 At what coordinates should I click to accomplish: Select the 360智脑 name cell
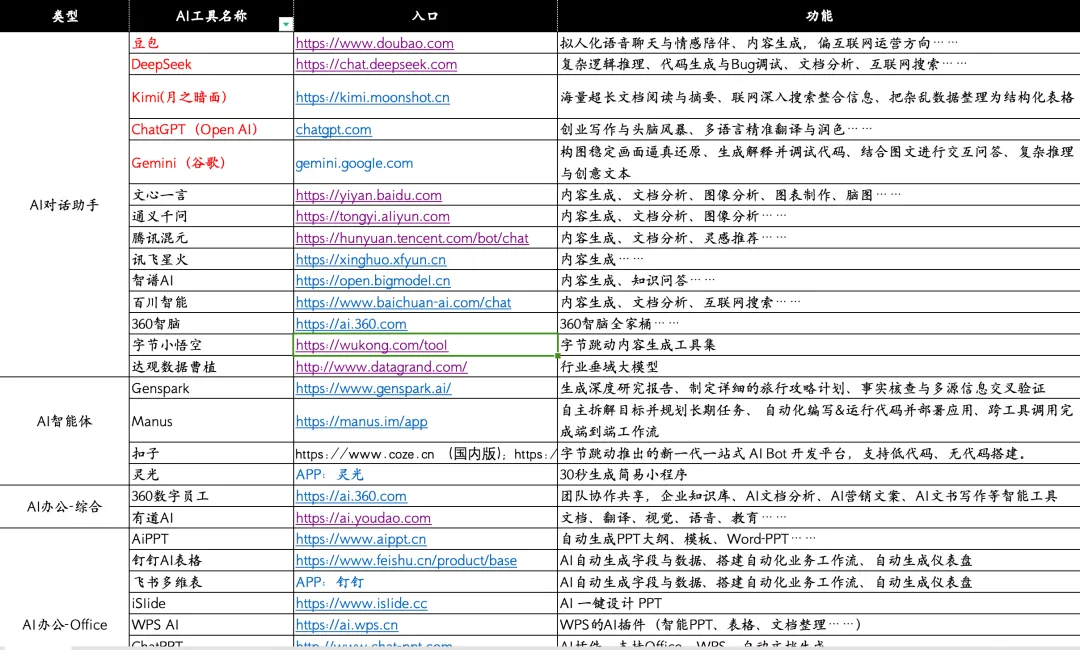coord(211,324)
